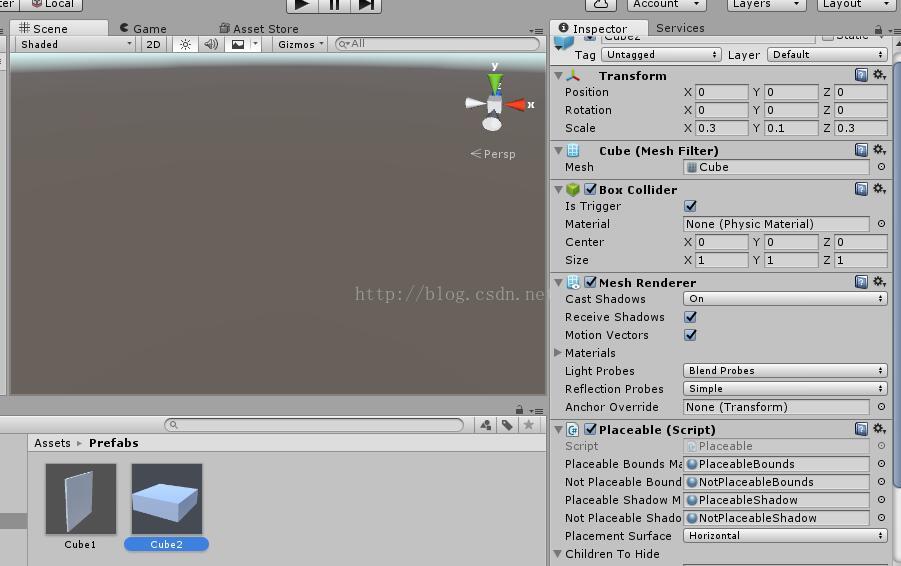Toggle the Persp projection label
Viewport: 901px width, 566px height.
coord(493,154)
